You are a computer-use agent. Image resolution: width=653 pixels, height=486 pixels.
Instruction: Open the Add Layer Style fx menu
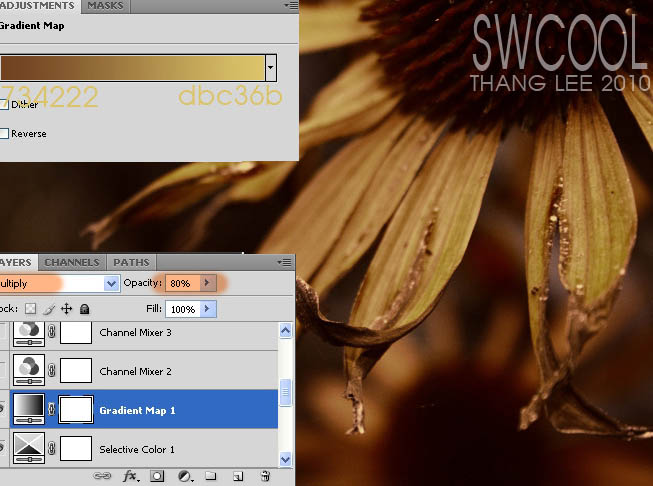(130, 476)
